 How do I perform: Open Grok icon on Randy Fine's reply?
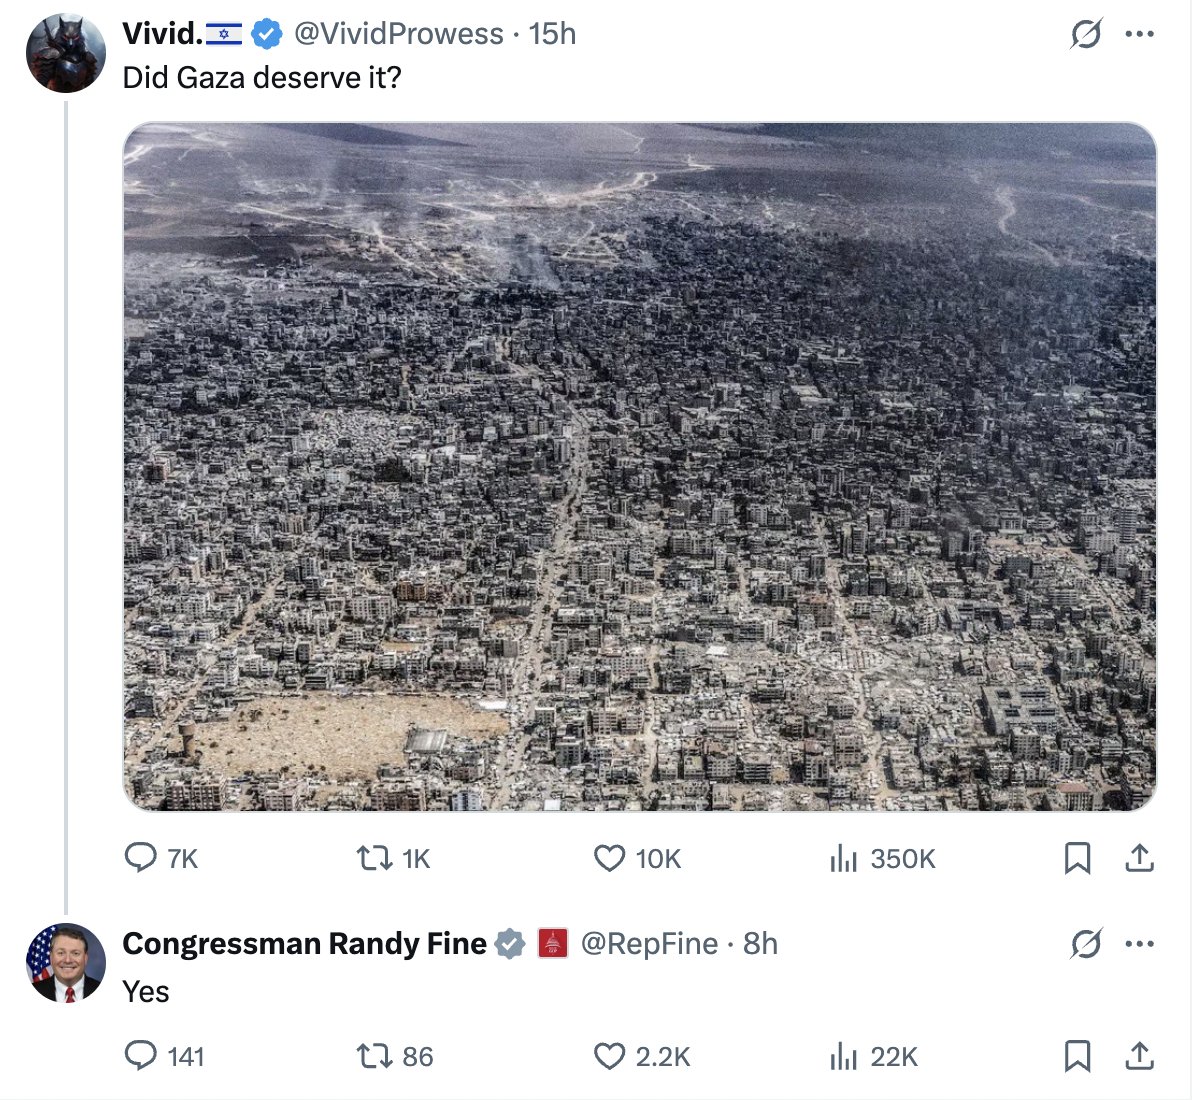click(1085, 943)
